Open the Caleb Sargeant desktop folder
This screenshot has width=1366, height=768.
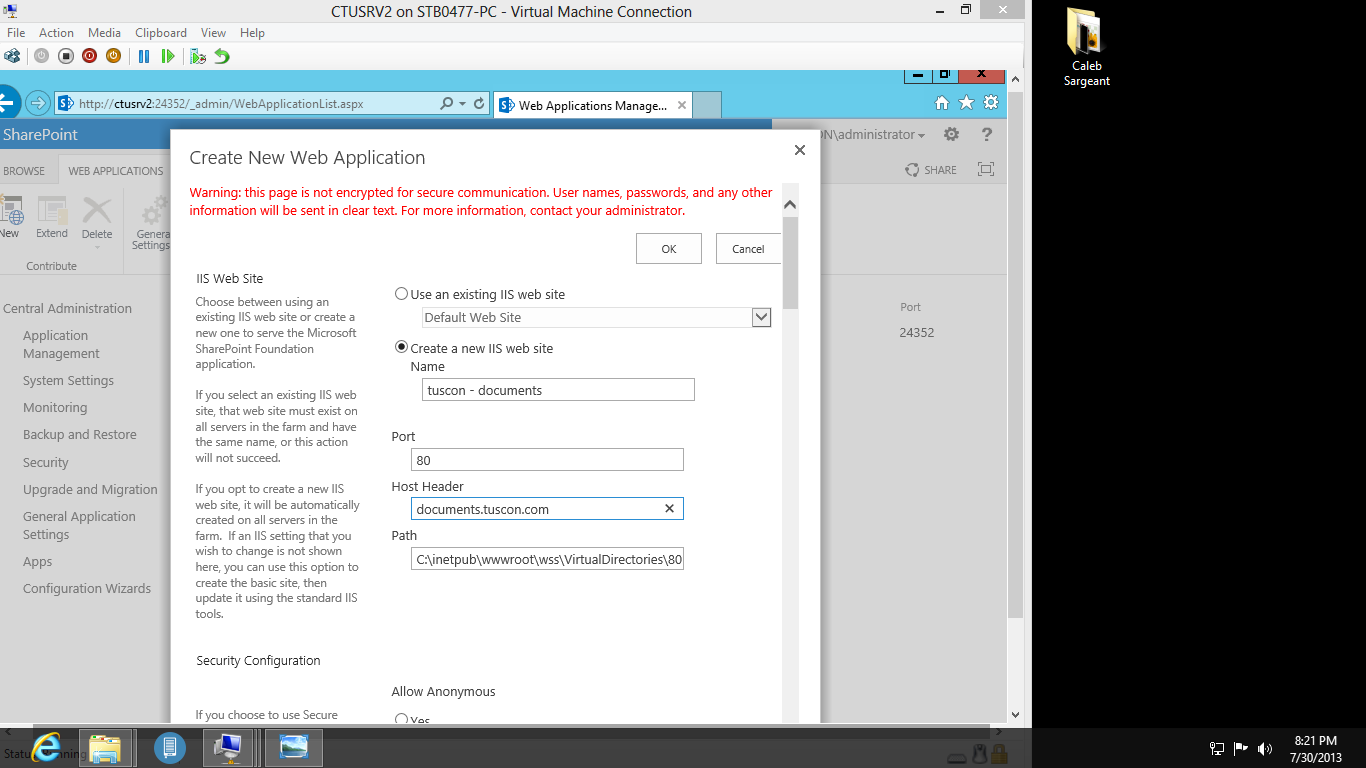click(1087, 48)
